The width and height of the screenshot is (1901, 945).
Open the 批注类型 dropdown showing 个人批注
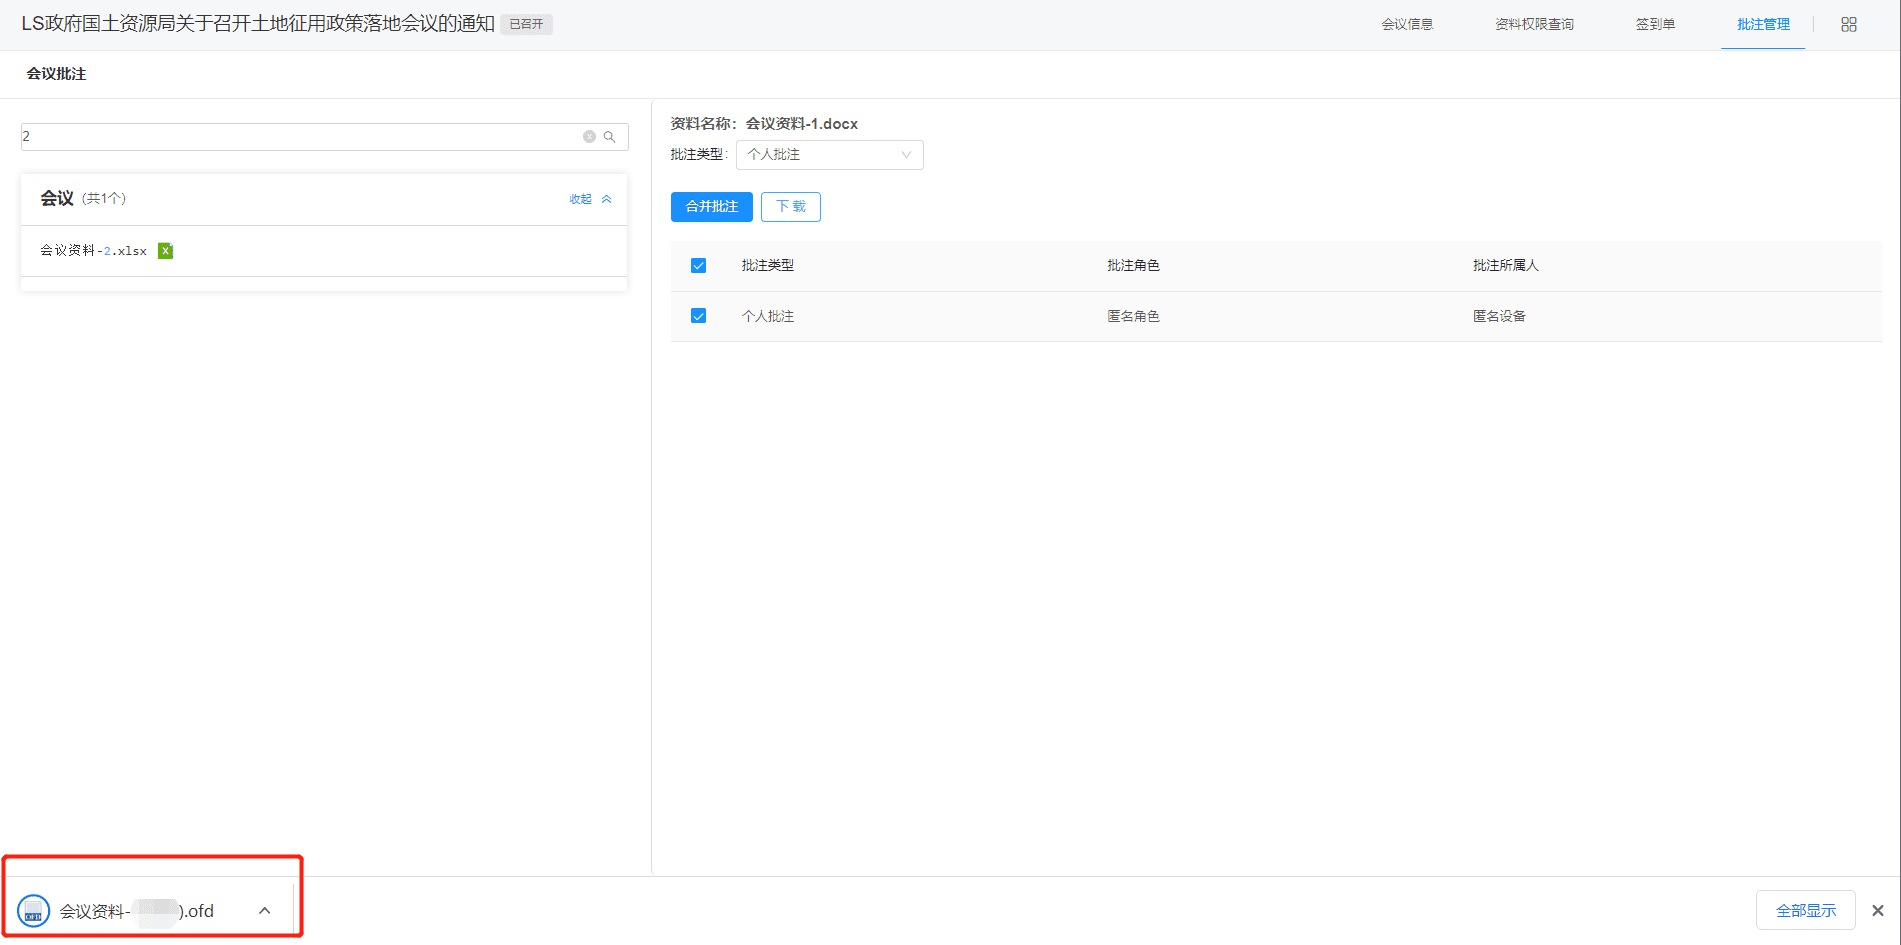(x=829, y=155)
